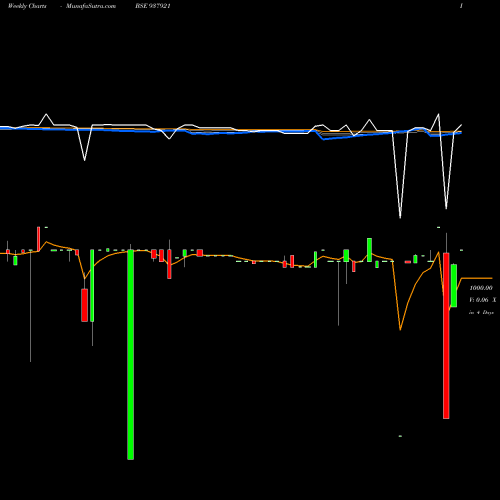Click the 'BSE 937921' symbol label
The height and width of the screenshot is (500, 500).
pyautogui.click(x=153, y=6)
